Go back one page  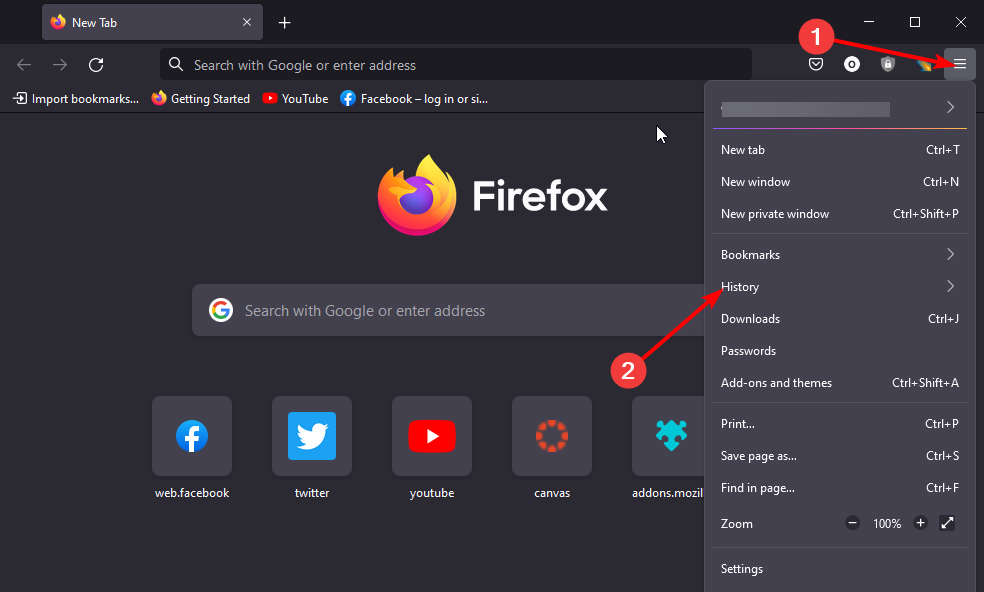(24, 65)
